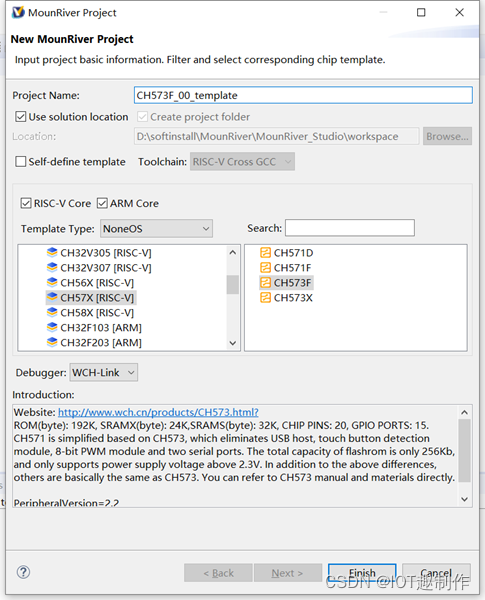This screenshot has width=485, height=600.
Task: Choose the CH573X chip template
Action: [293, 298]
